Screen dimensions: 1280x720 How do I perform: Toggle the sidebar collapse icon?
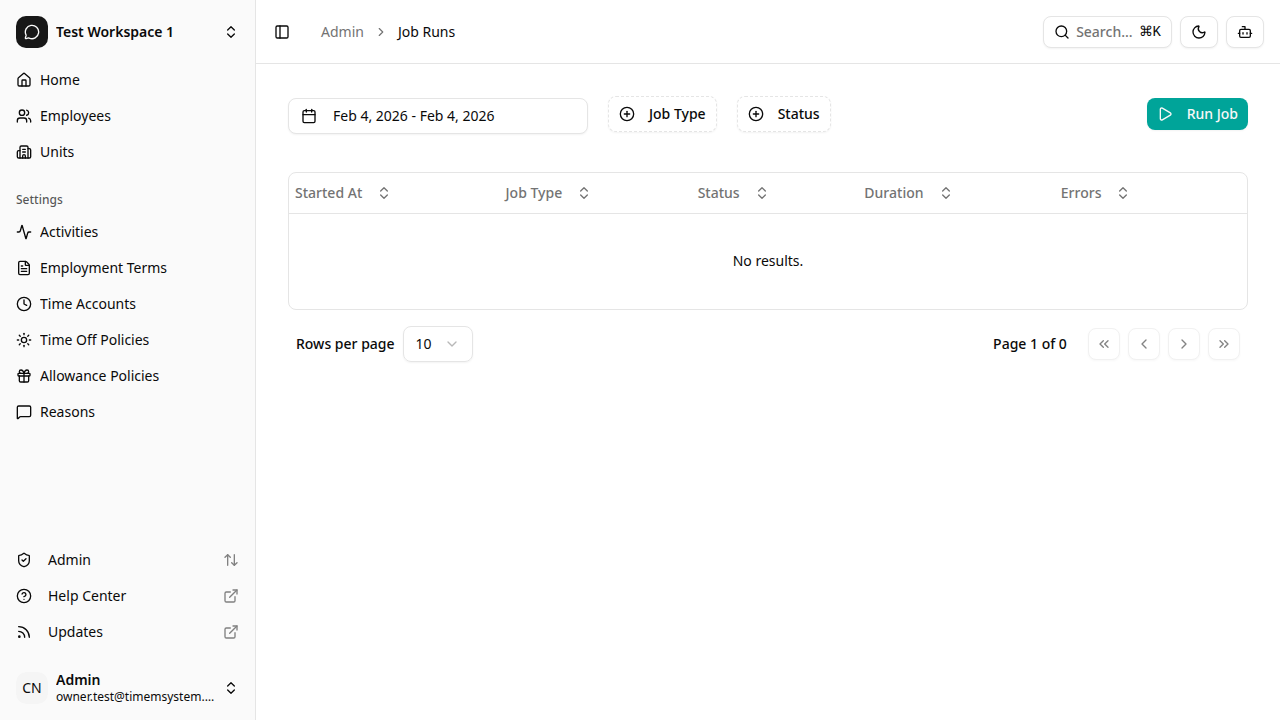pos(282,32)
